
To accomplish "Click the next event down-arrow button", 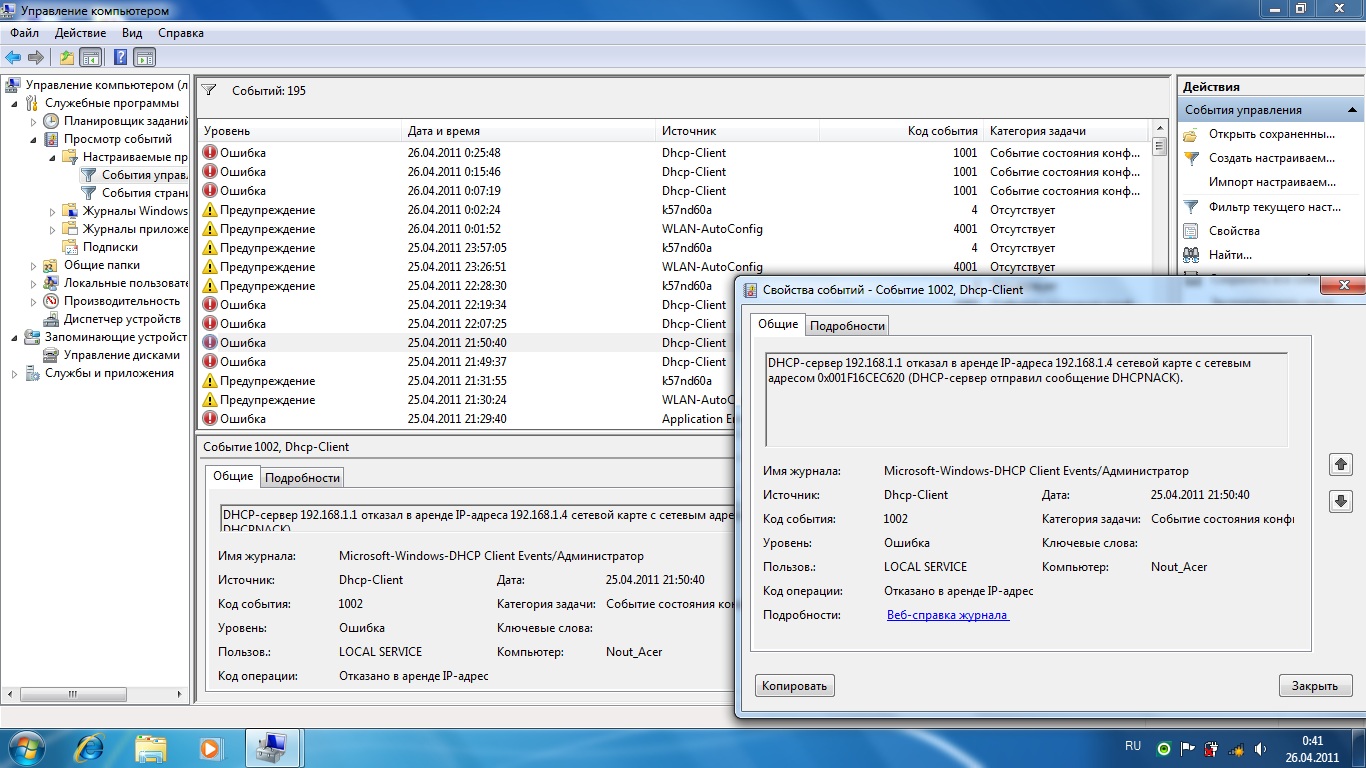I will [1340, 501].
